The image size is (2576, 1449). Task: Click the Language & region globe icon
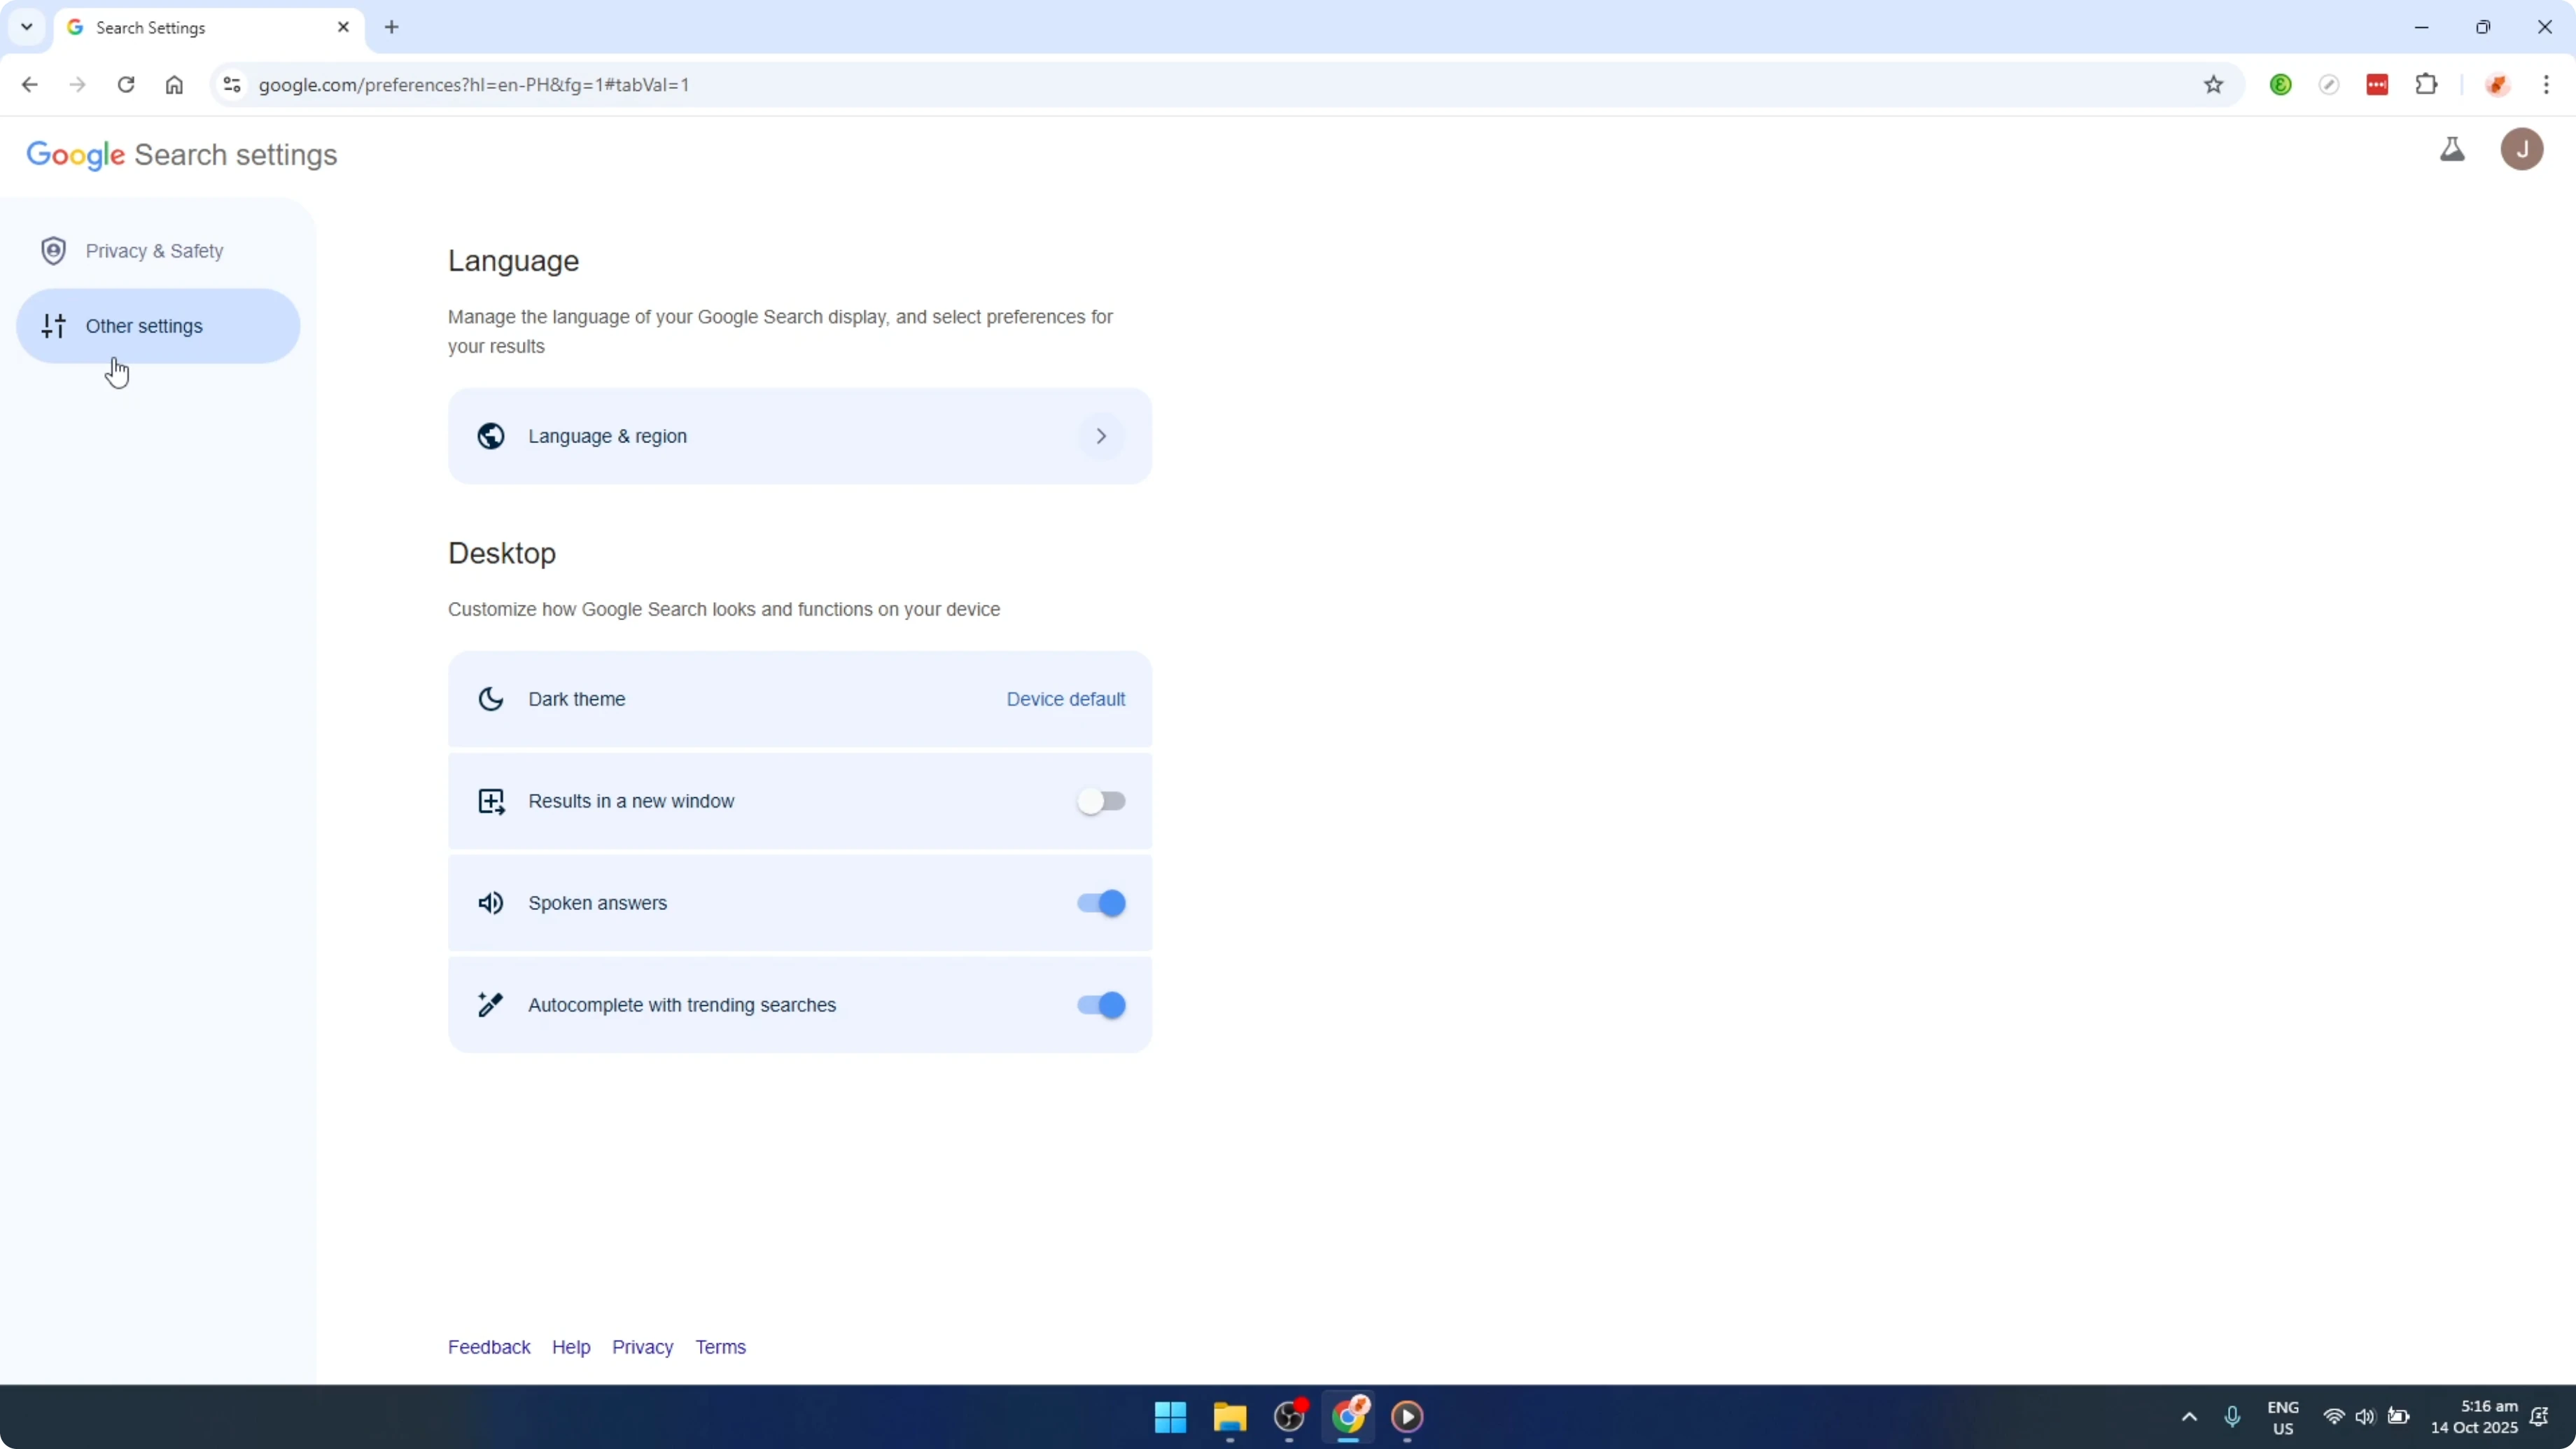[490, 436]
